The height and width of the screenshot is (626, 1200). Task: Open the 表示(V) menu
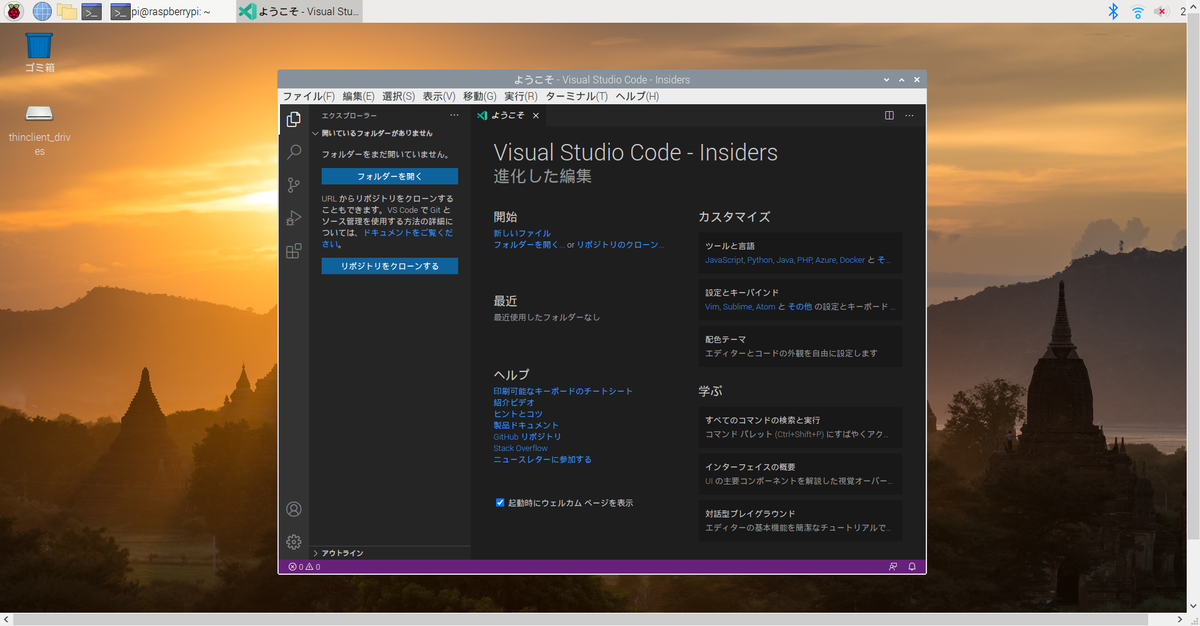pyautogui.click(x=438, y=96)
